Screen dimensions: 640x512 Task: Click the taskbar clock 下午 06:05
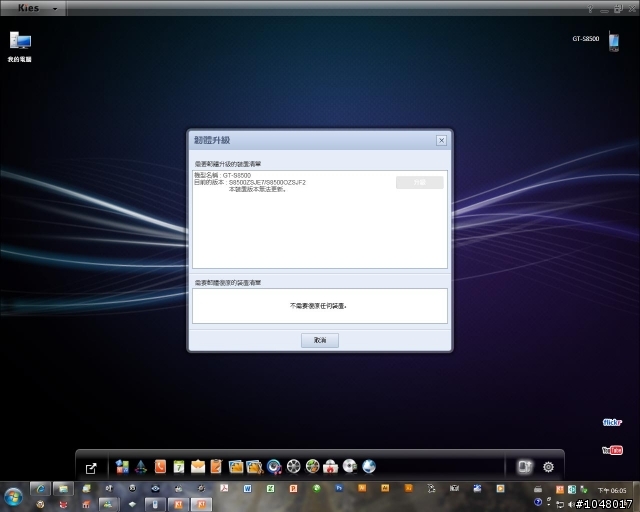click(611, 490)
